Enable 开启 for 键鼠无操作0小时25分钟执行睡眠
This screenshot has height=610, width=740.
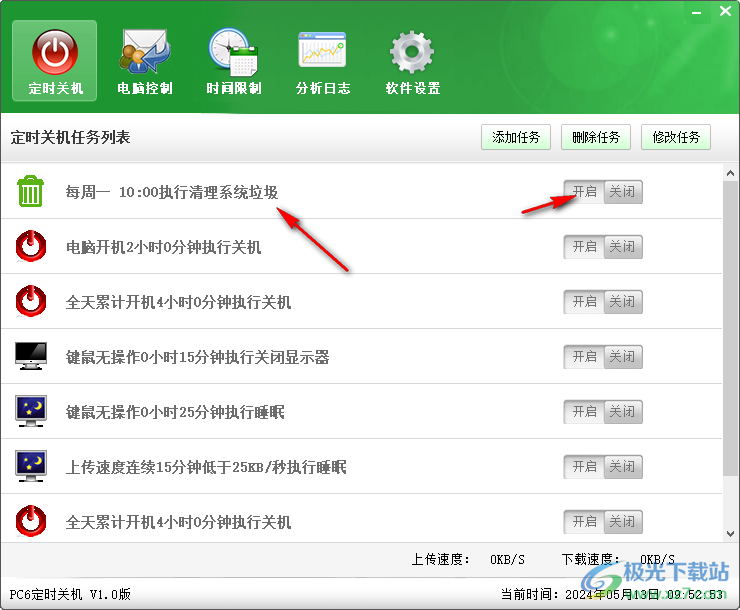[584, 412]
